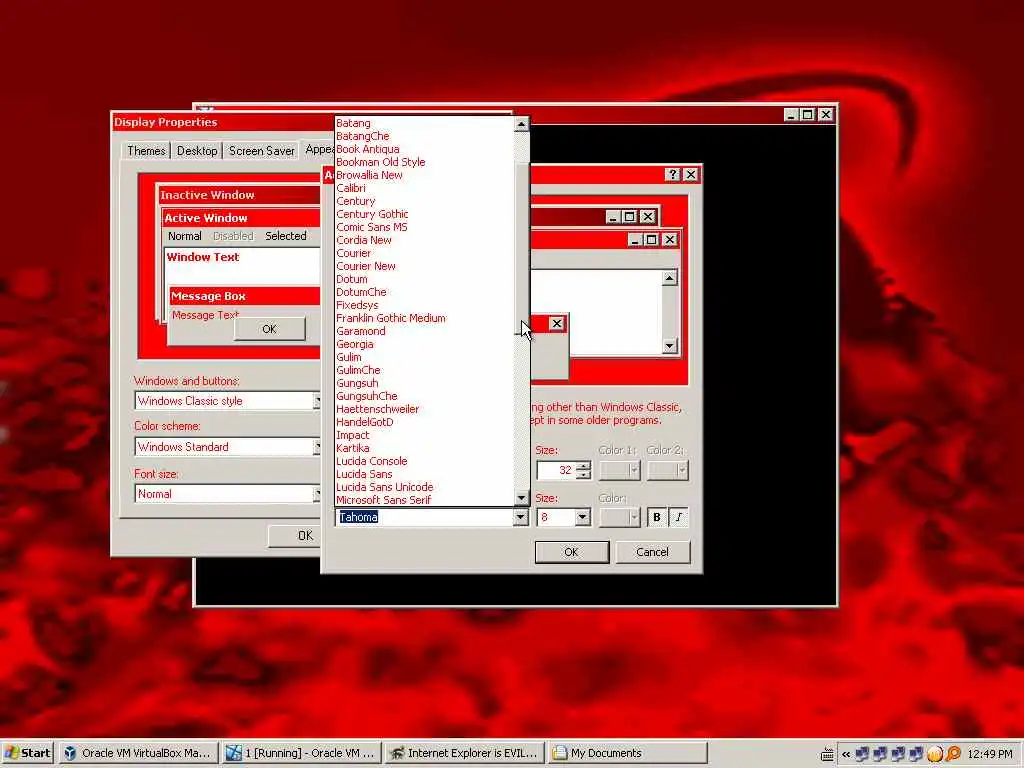Open the Color 2 dropdown
The width and height of the screenshot is (1024, 768).
coord(667,470)
